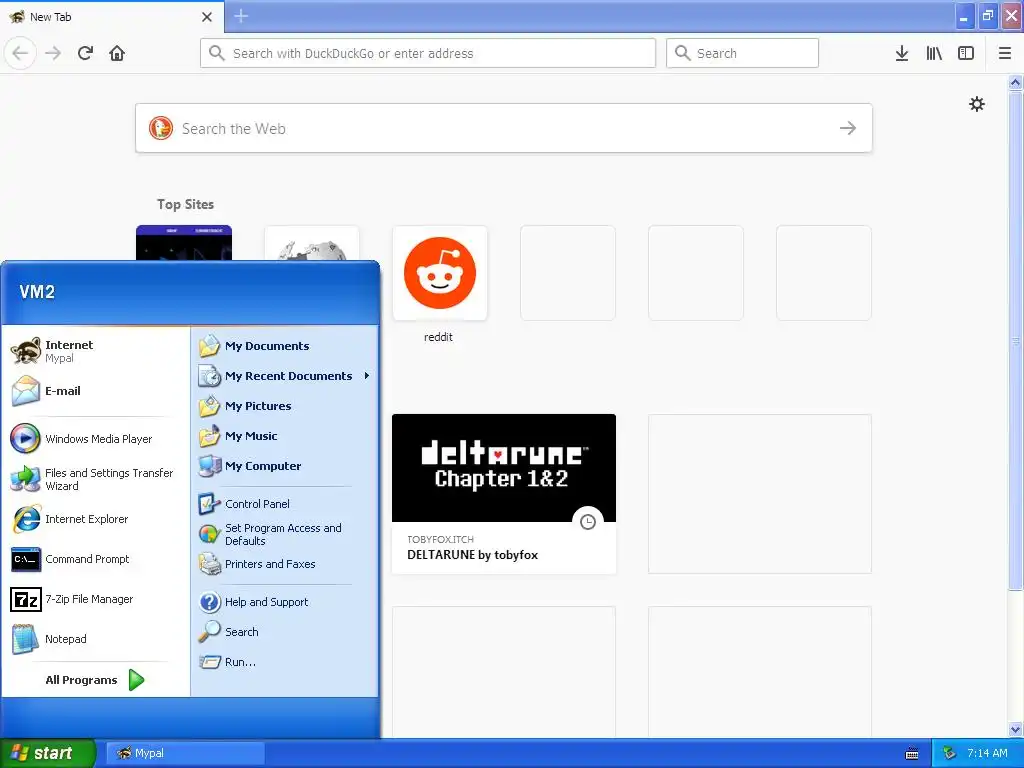Viewport: 1024px width, 768px height.
Task: Open Set Program Access and Defaults
Action: tap(285, 534)
